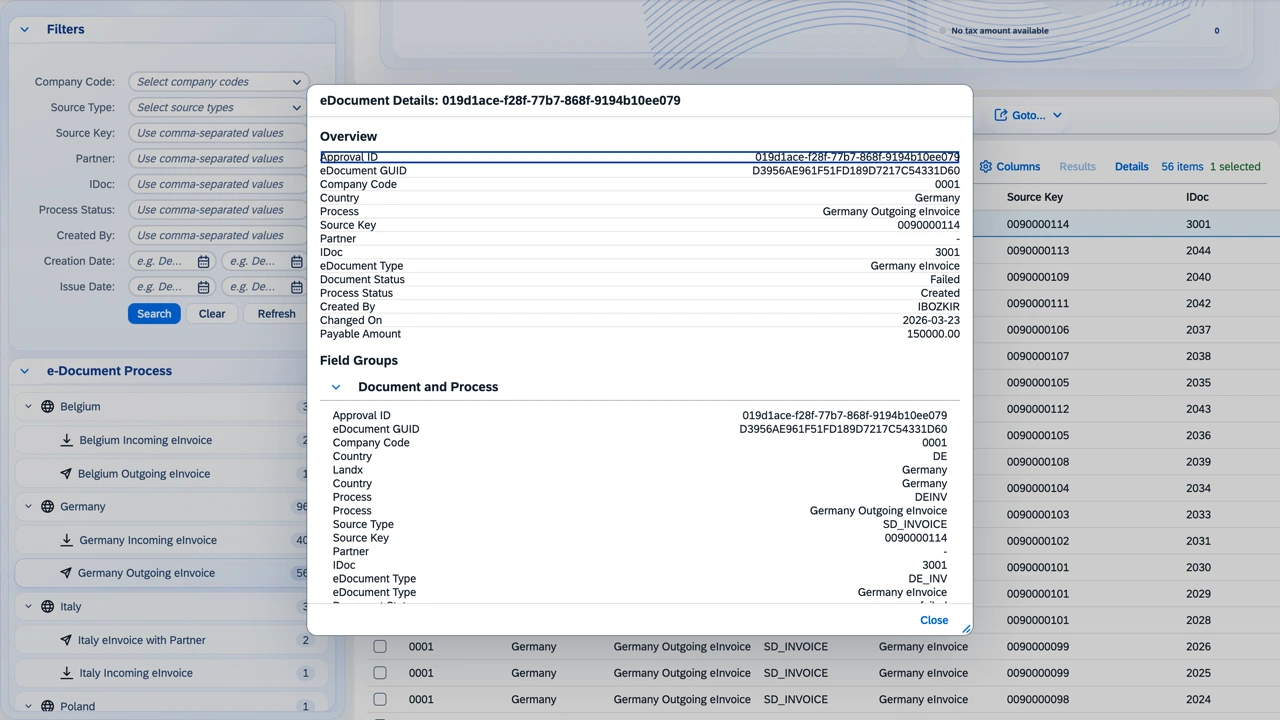Click the Columns gear icon
The height and width of the screenshot is (720, 1280).
pos(985,167)
